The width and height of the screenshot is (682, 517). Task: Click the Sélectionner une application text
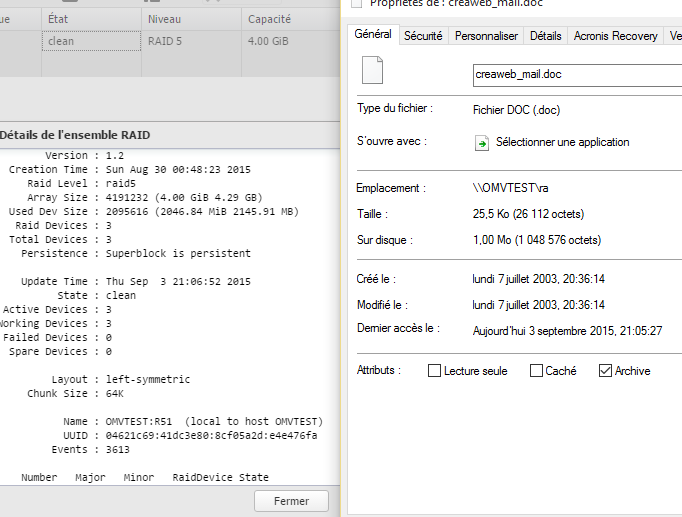click(562, 142)
